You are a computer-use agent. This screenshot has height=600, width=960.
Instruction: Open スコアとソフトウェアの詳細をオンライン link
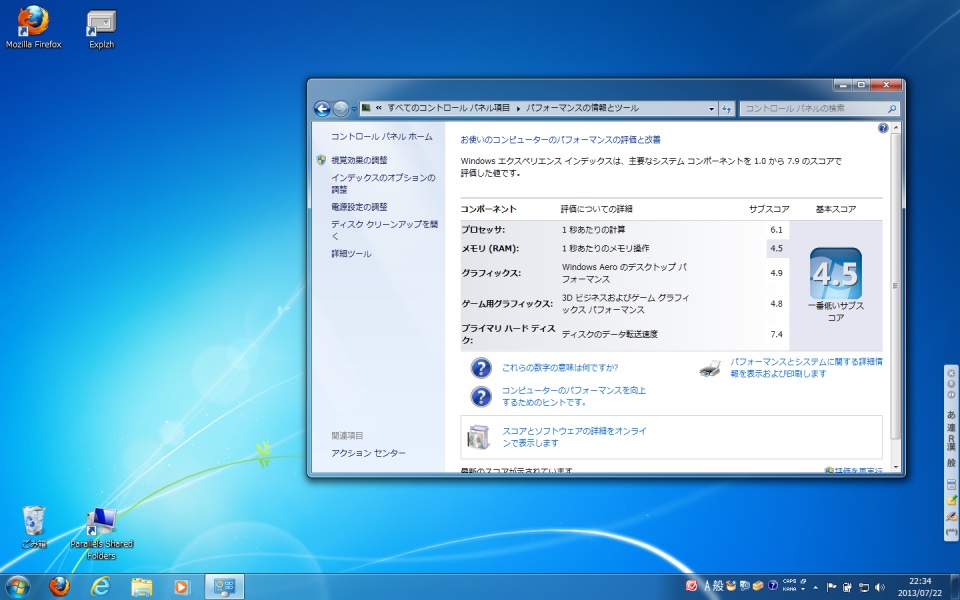[x=574, y=437]
